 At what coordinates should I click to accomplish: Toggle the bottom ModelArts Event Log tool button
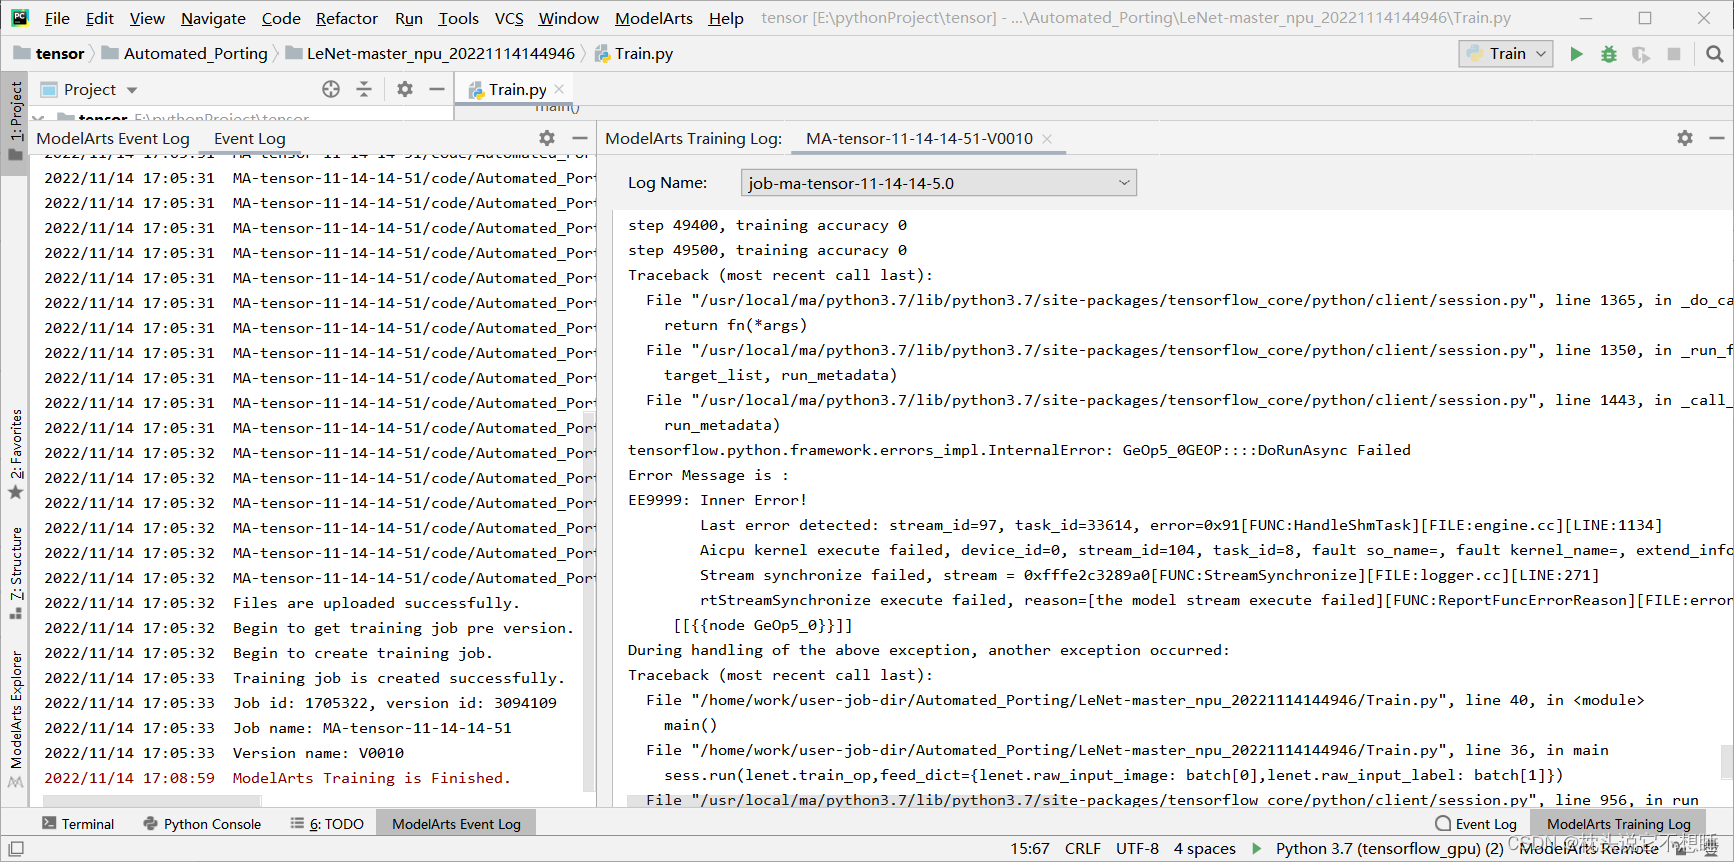(x=456, y=824)
